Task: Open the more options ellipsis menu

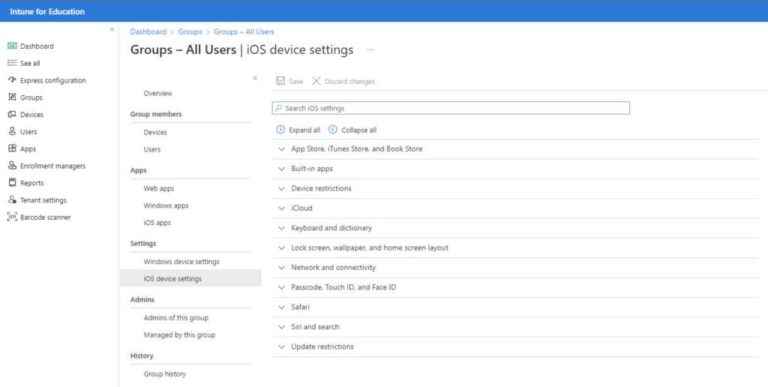Action: tap(370, 49)
